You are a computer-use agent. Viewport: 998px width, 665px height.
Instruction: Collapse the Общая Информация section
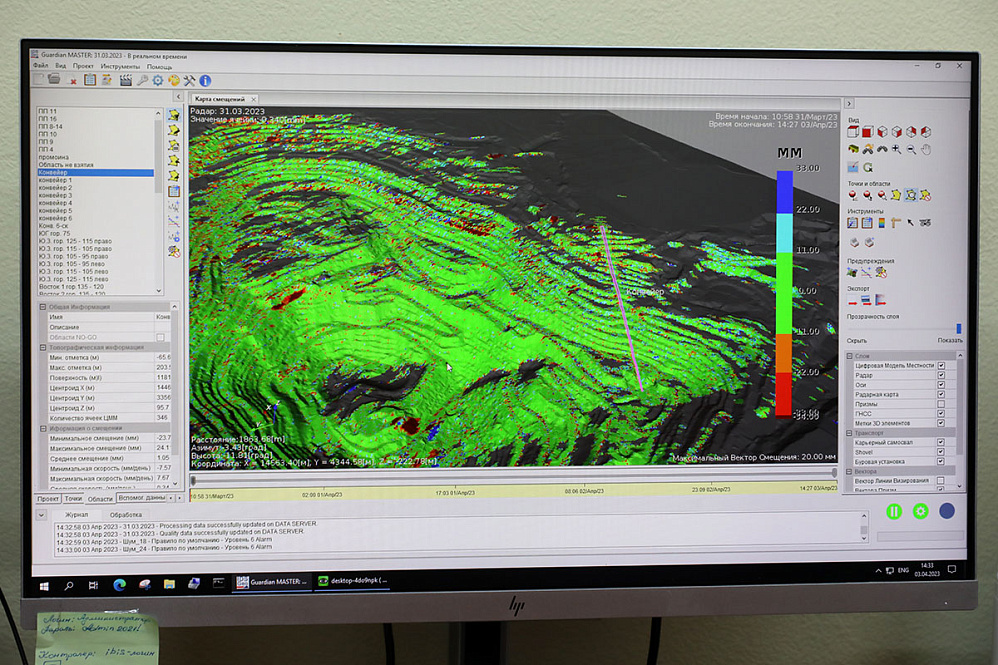click(x=43, y=307)
